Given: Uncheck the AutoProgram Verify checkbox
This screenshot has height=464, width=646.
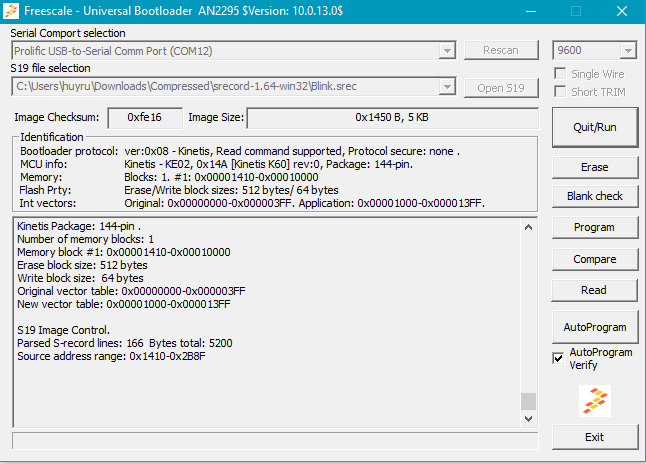Looking at the screenshot, I should pyautogui.click(x=558, y=358).
